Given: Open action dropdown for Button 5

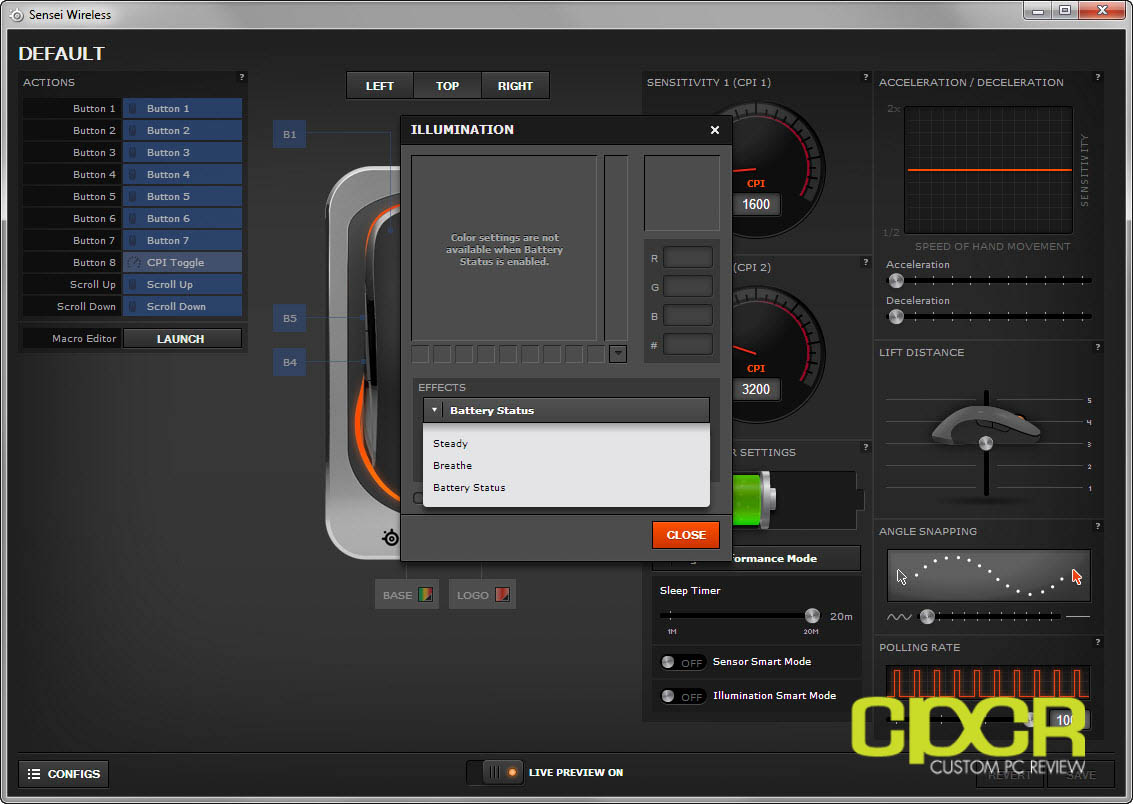Looking at the screenshot, I should 182,196.
